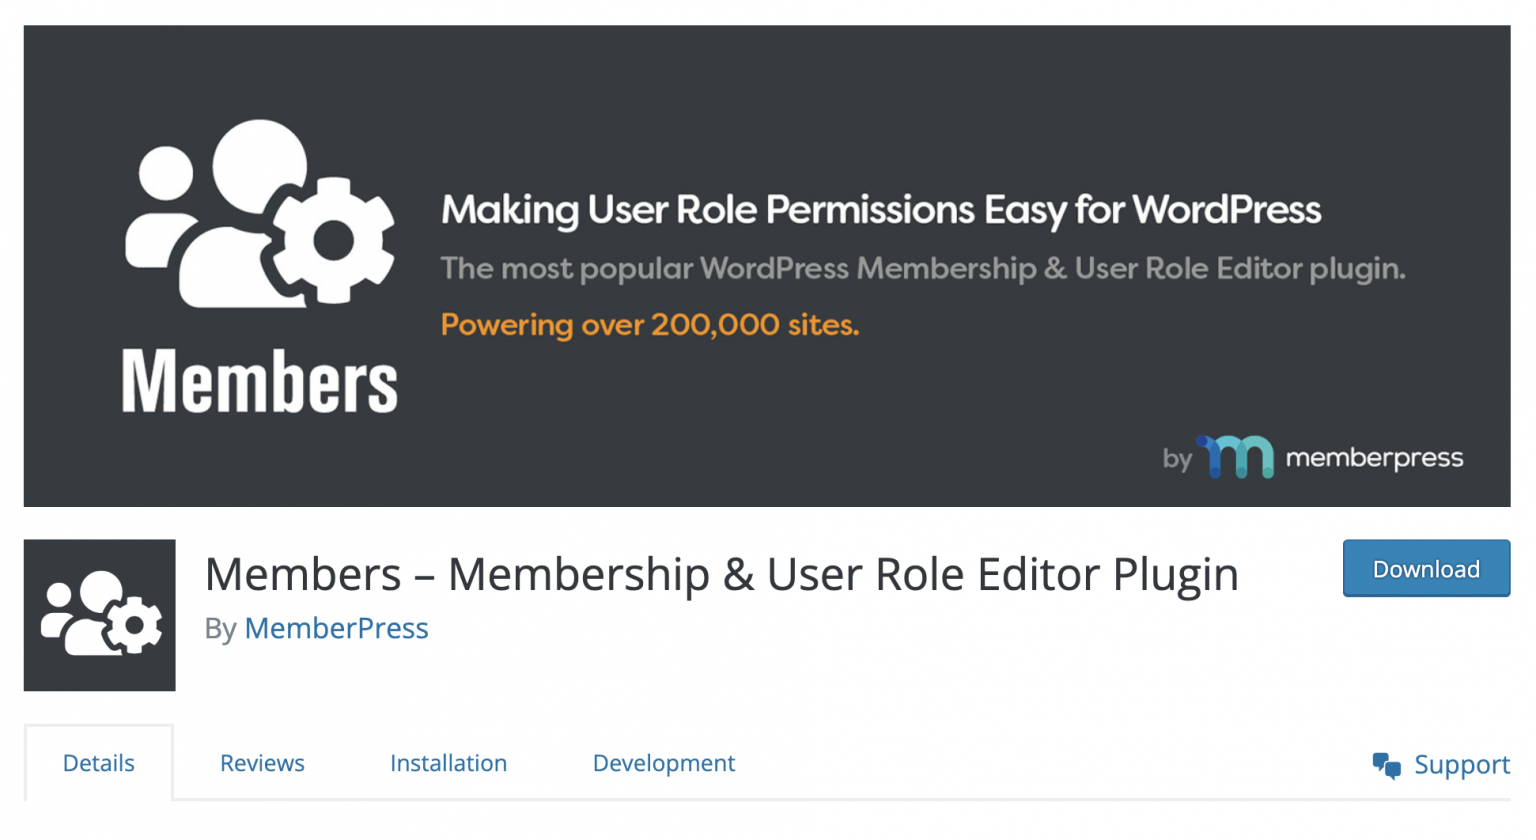
Task: Visit the Support page
Action: pos(1463,765)
